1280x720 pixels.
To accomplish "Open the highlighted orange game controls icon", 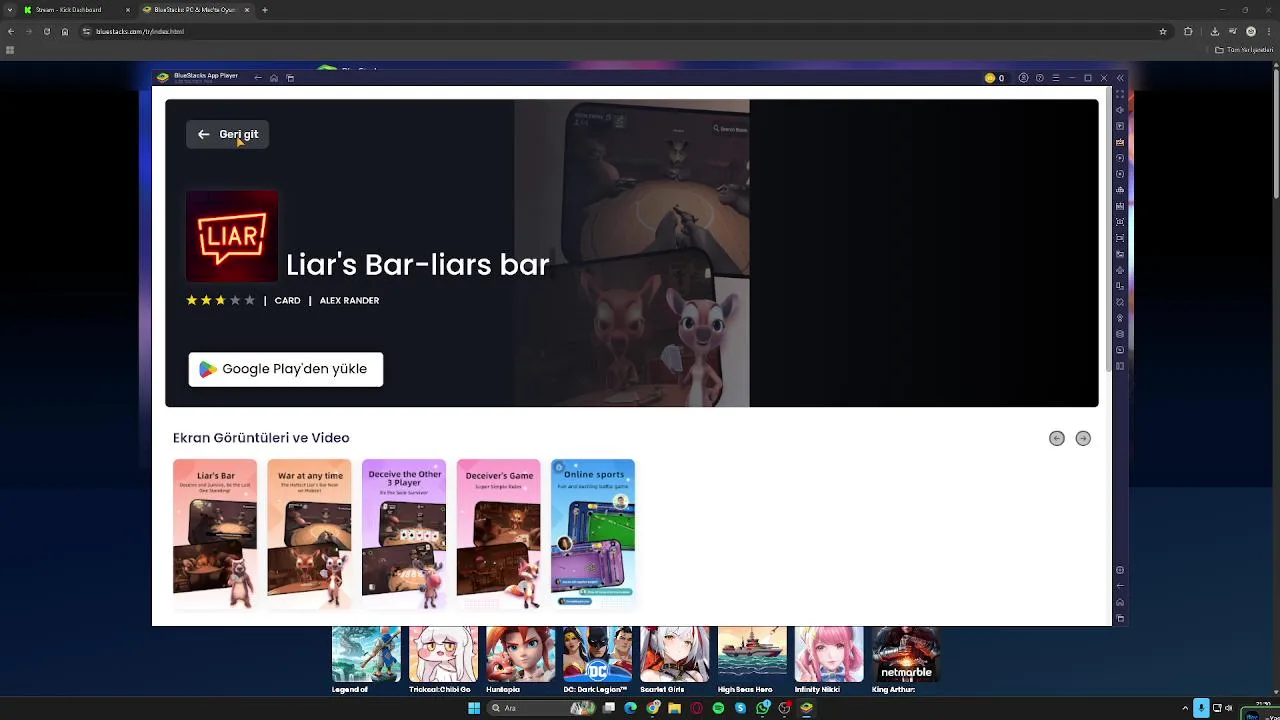I will click(1120, 142).
